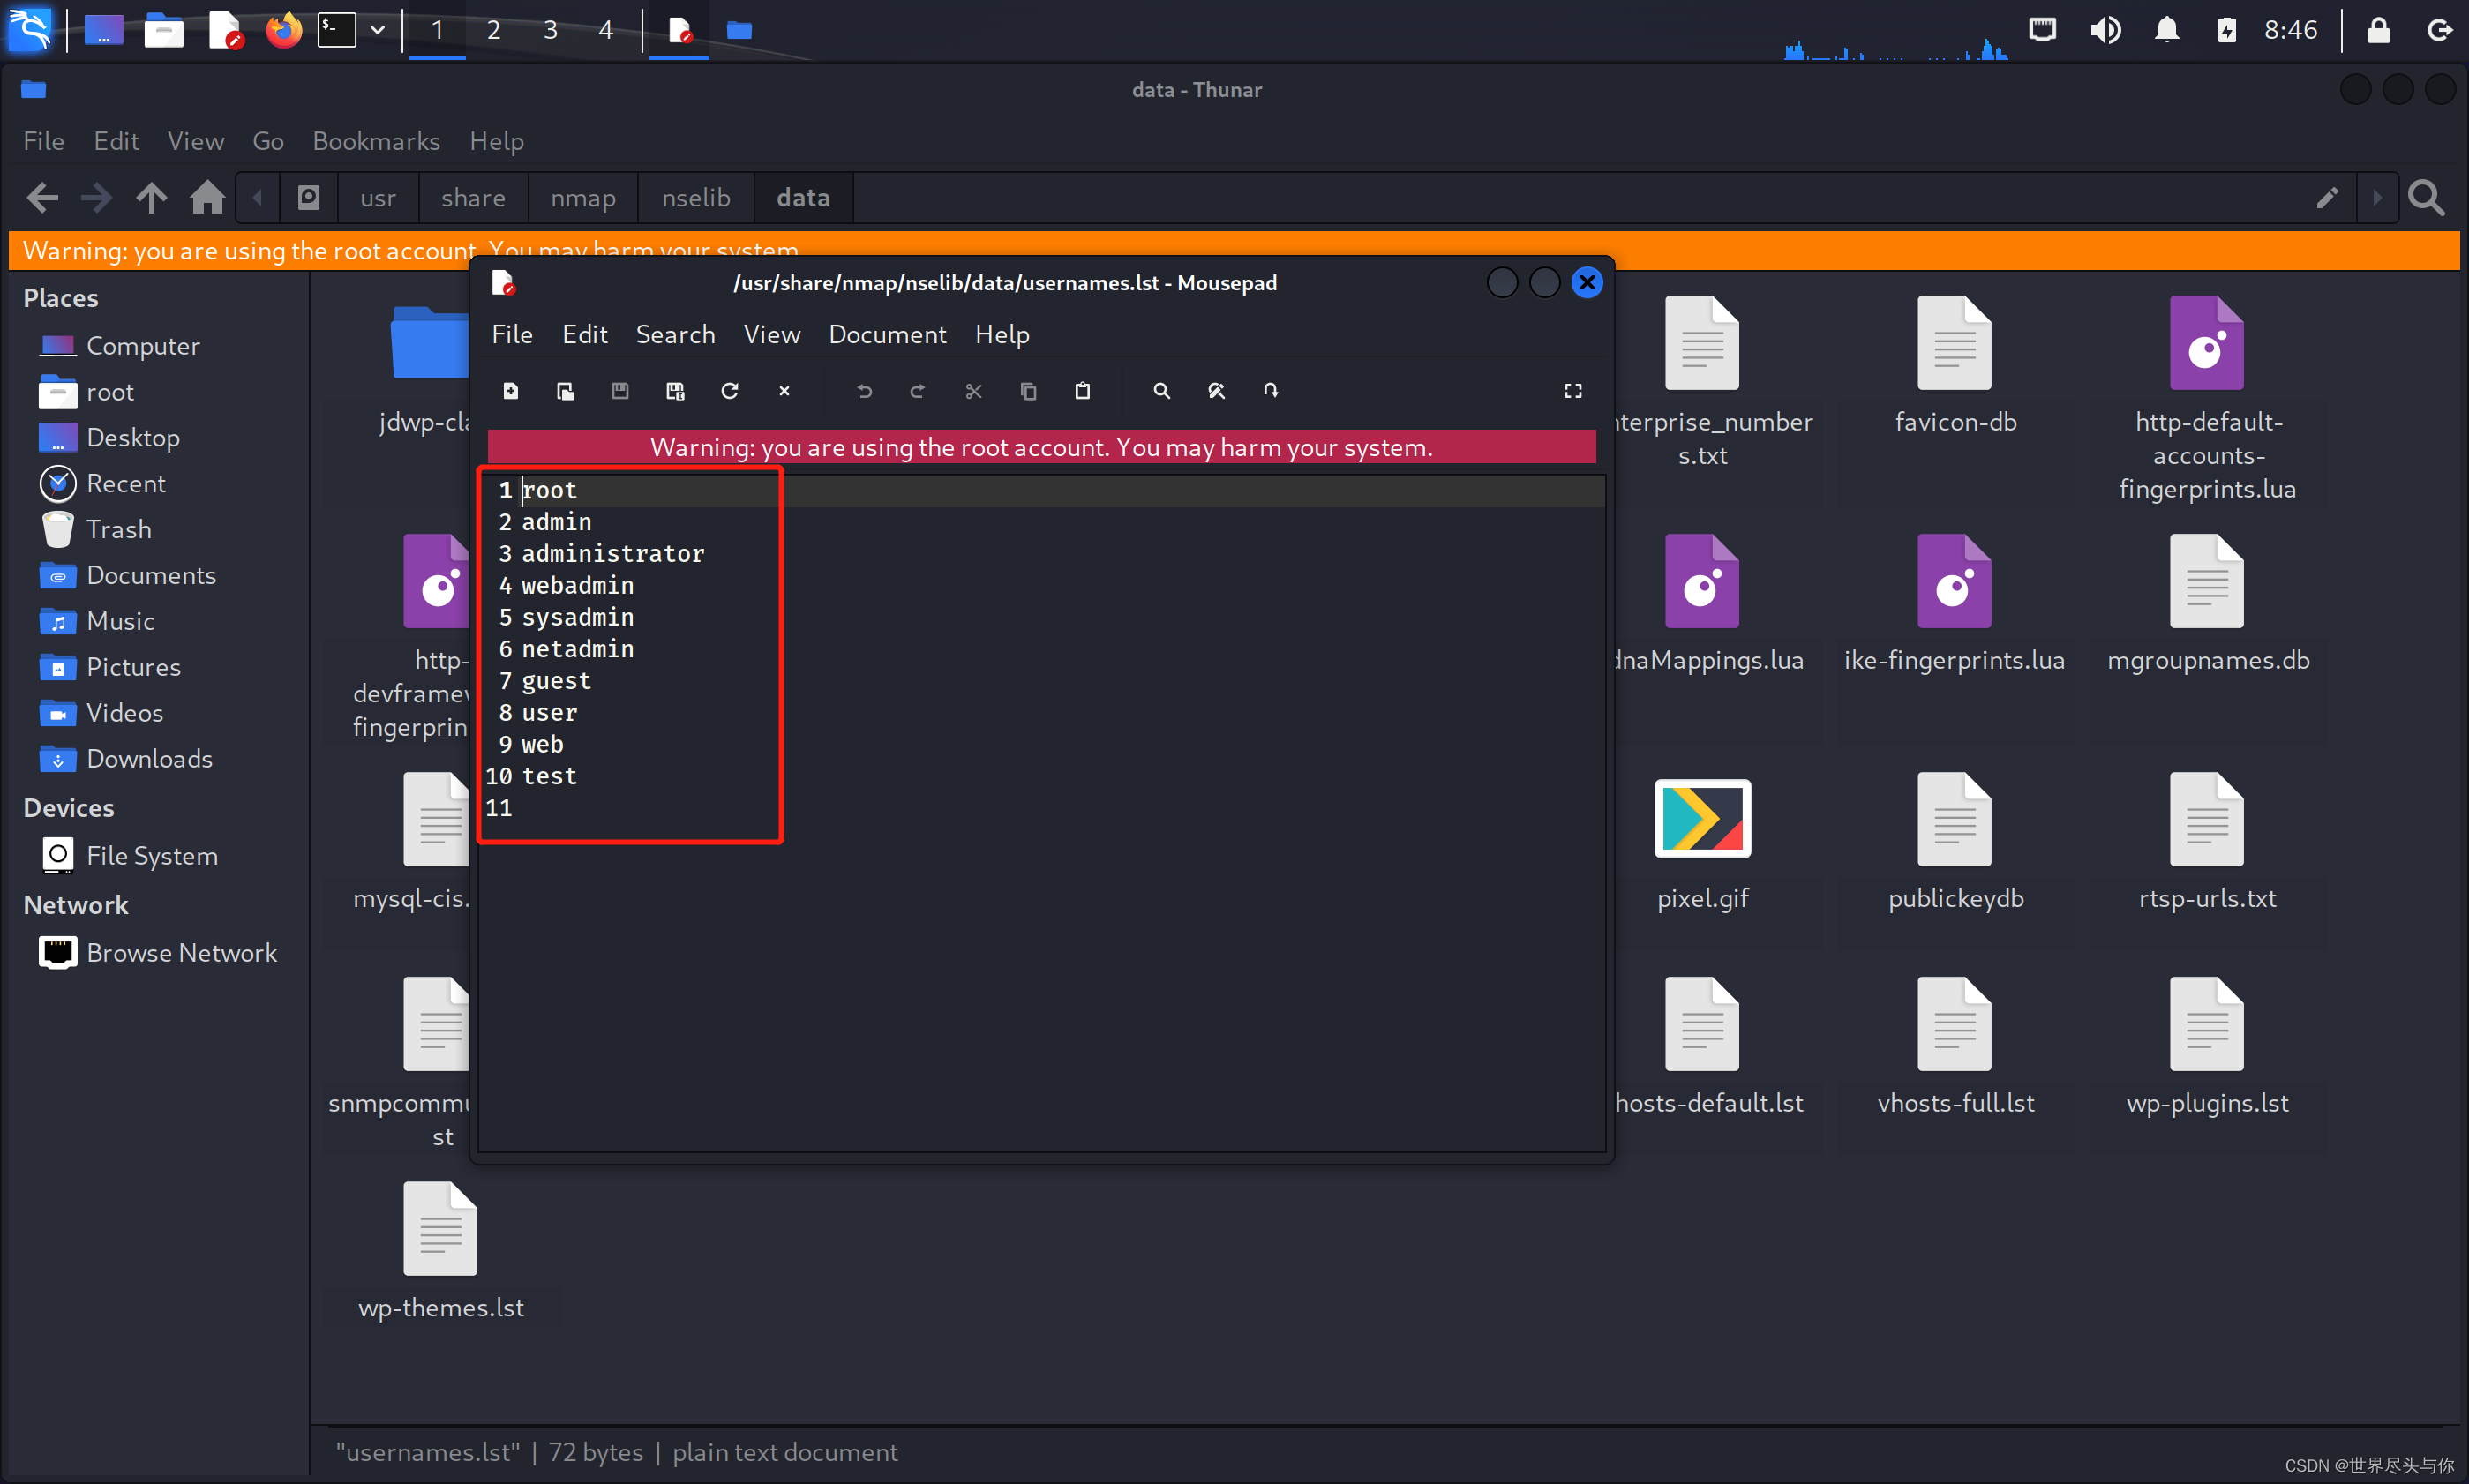Click the Mousepad save file icon

[x=619, y=391]
